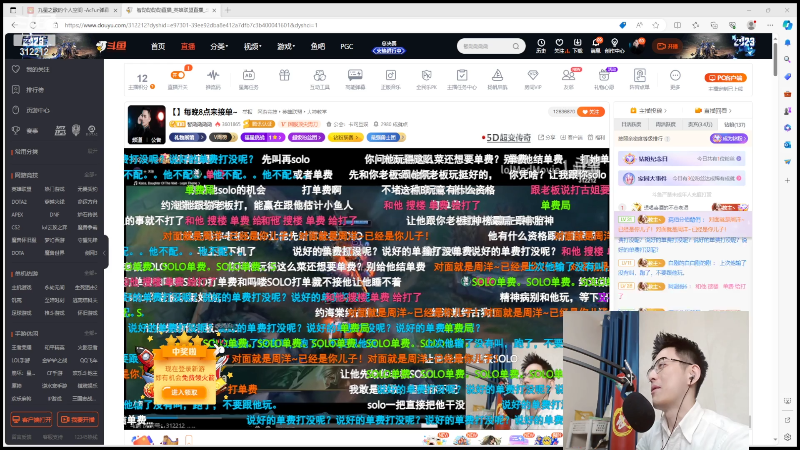Open the 鱼吧 nav item
Viewport: 800px width, 450px height.
pyautogui.click(x=318, y=46)
